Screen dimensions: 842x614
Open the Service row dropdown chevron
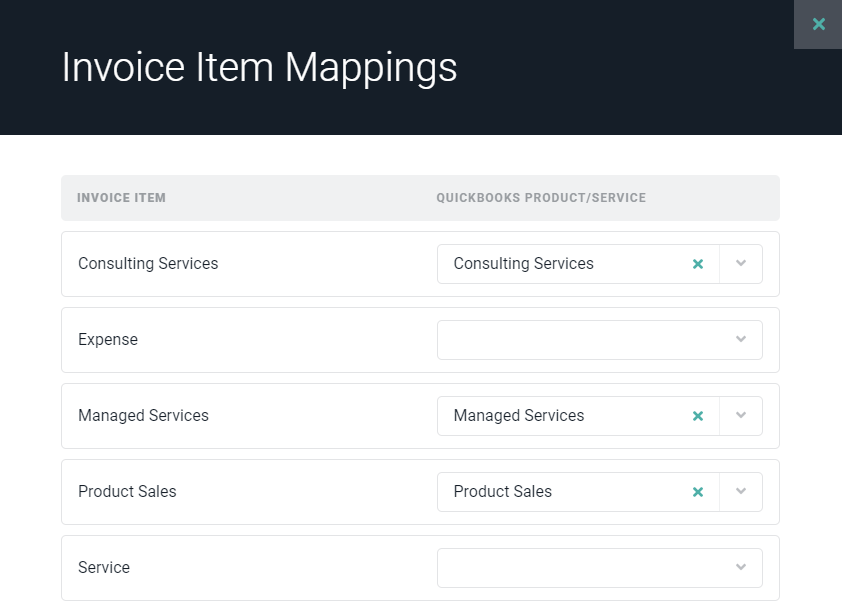tap(741, 568)
